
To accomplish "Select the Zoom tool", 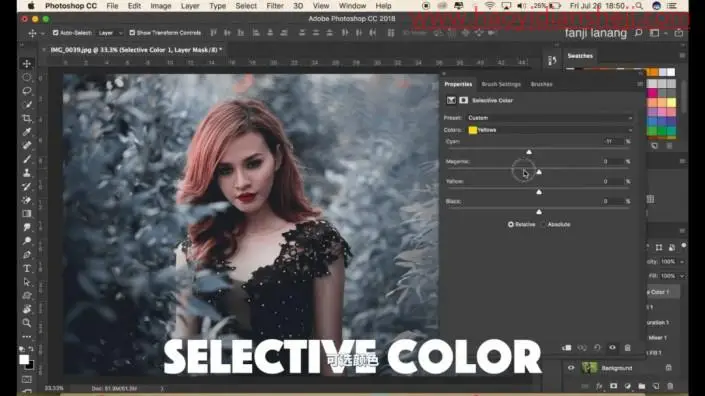I will (27, 323).
